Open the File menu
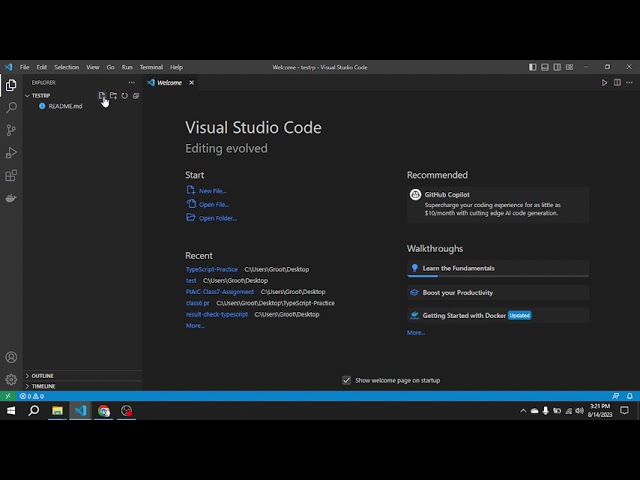 pyautogui.click(x=24, y=67)
